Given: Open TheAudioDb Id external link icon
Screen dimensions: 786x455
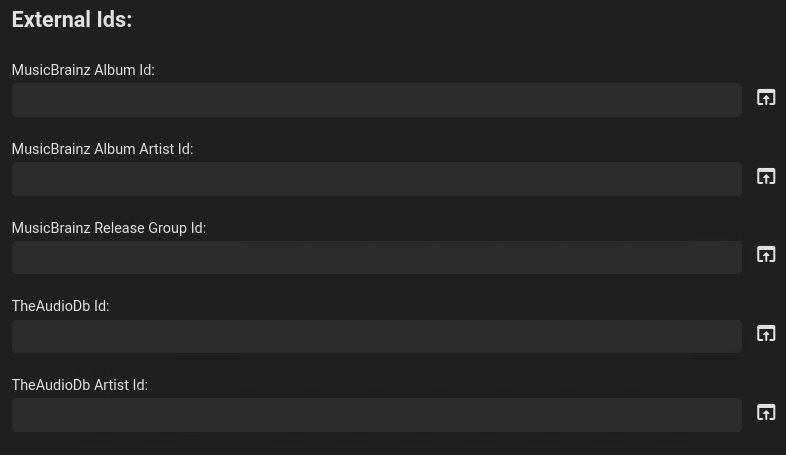Looking at the screenshot, I should tap(766, 334).
